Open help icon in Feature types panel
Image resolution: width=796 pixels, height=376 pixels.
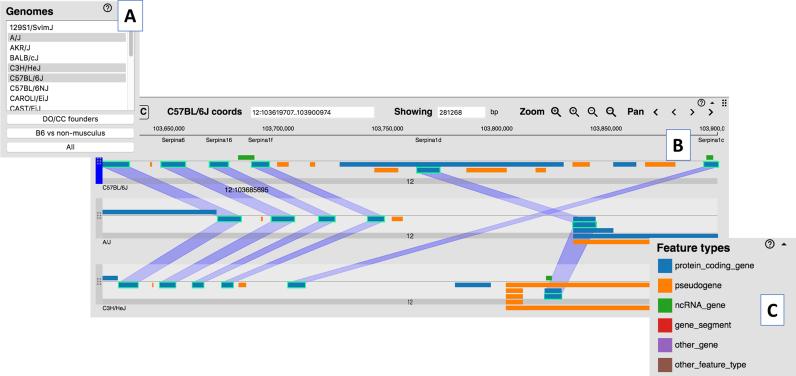click(770, 244)
